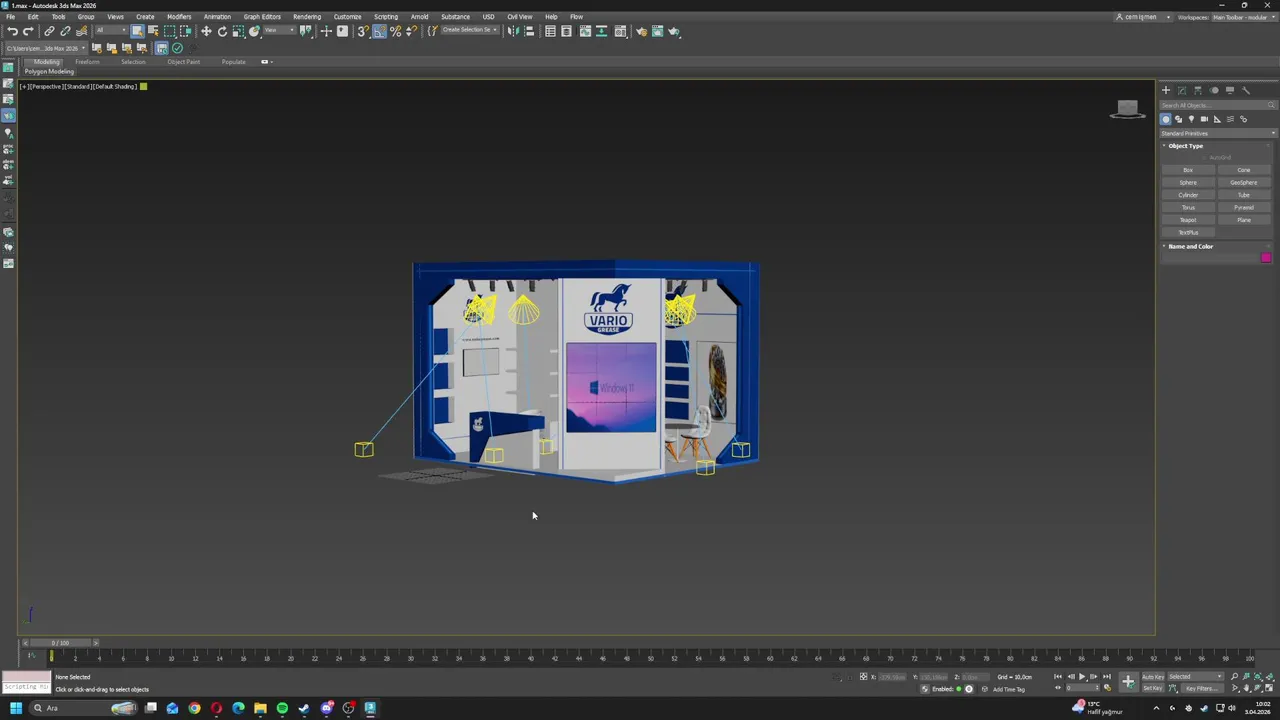Click the Sphere primitive button
The width and height of the screenshot is (1280, 720).
point(1188,183)
